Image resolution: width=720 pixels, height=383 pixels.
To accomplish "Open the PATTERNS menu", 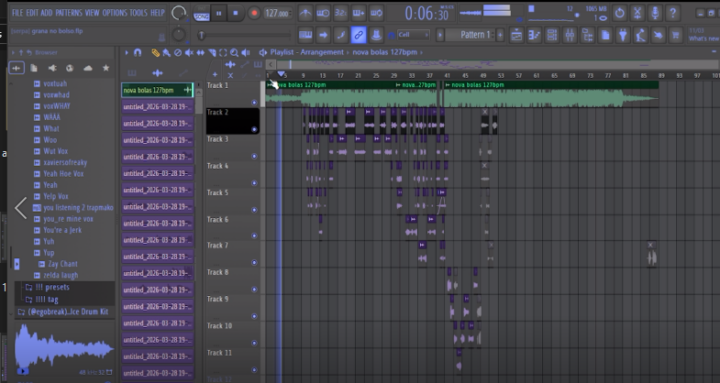I will tap(68, 13).
